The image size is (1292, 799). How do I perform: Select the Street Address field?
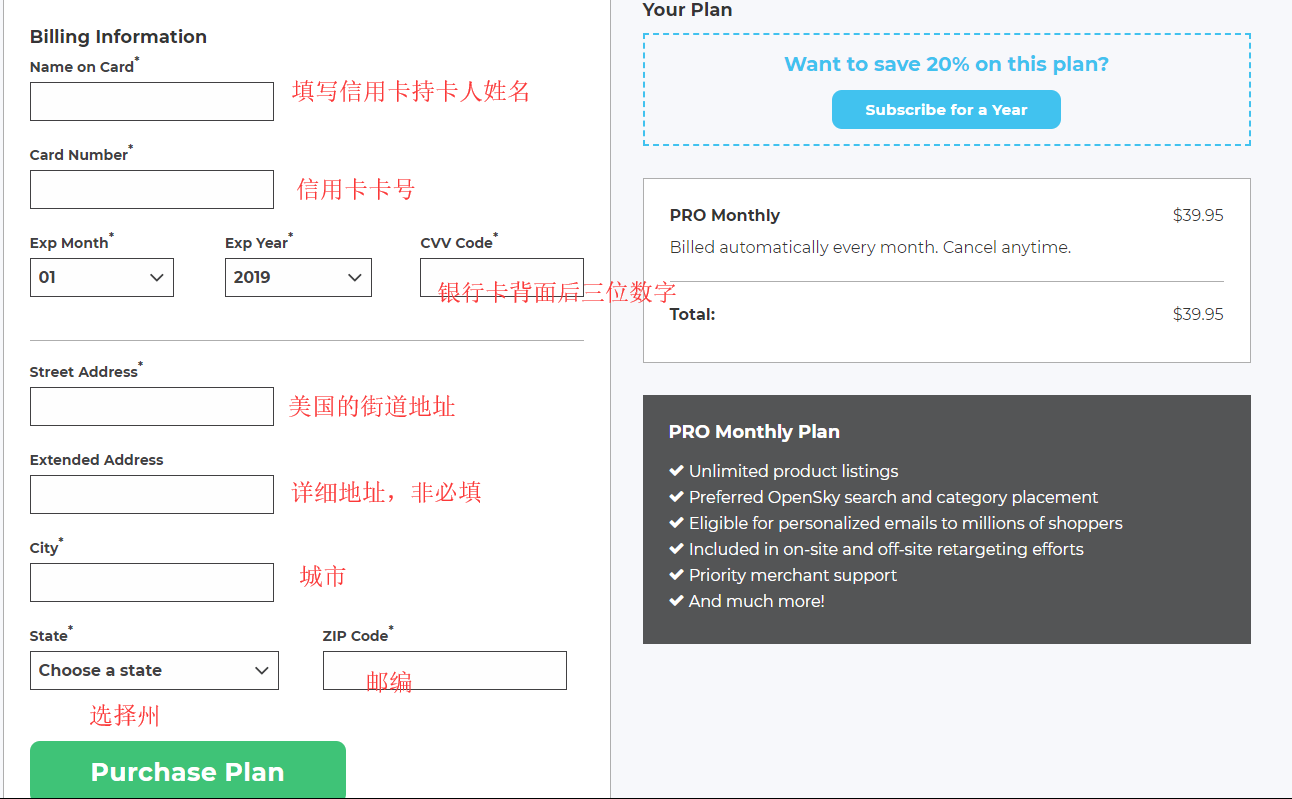151,407
